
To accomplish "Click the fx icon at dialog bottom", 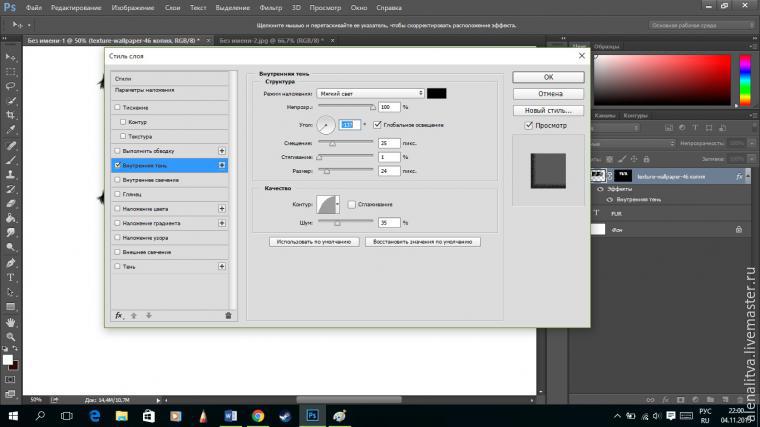I will pyautogui.click(x=119, y=315).
